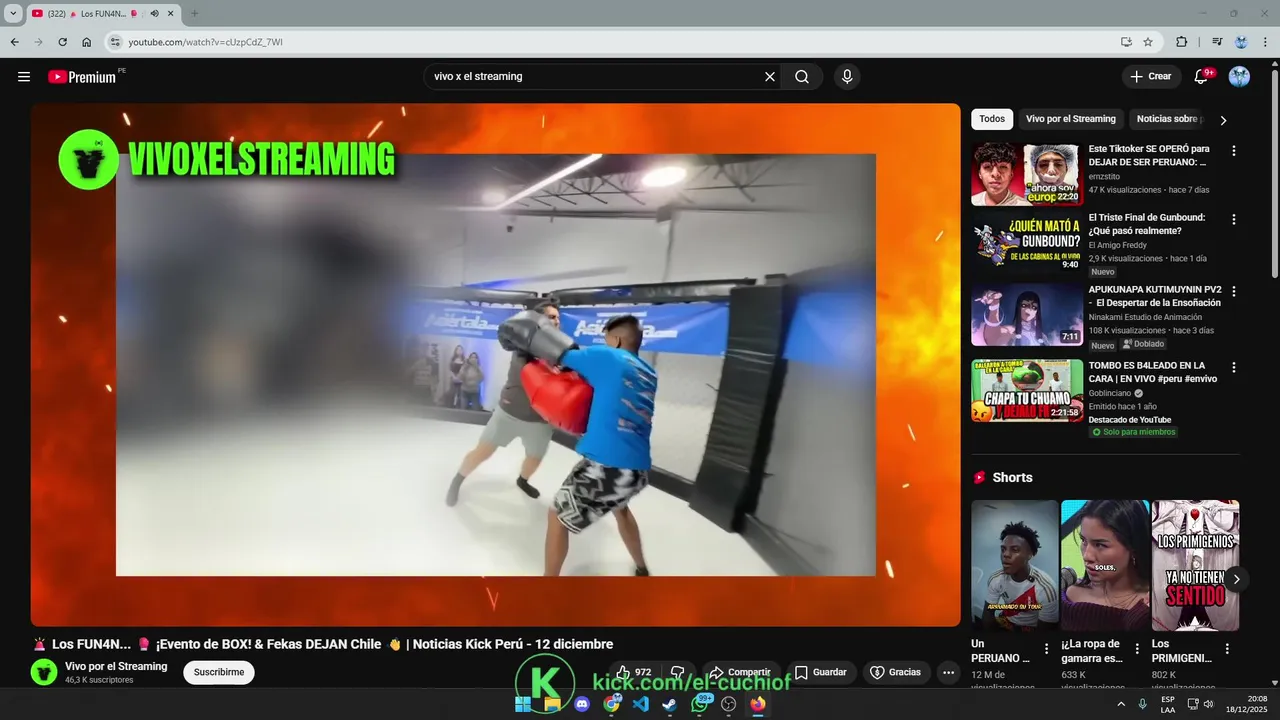Start voice search with microphone icon
This screenshot has width=1280, height=720.
tap(847, 77)
